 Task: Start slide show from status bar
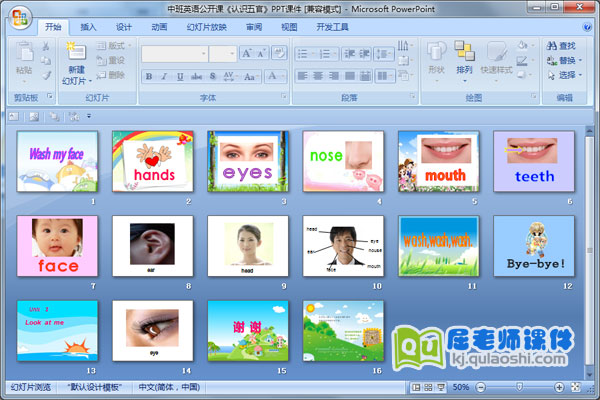click(x=441, y=386)
